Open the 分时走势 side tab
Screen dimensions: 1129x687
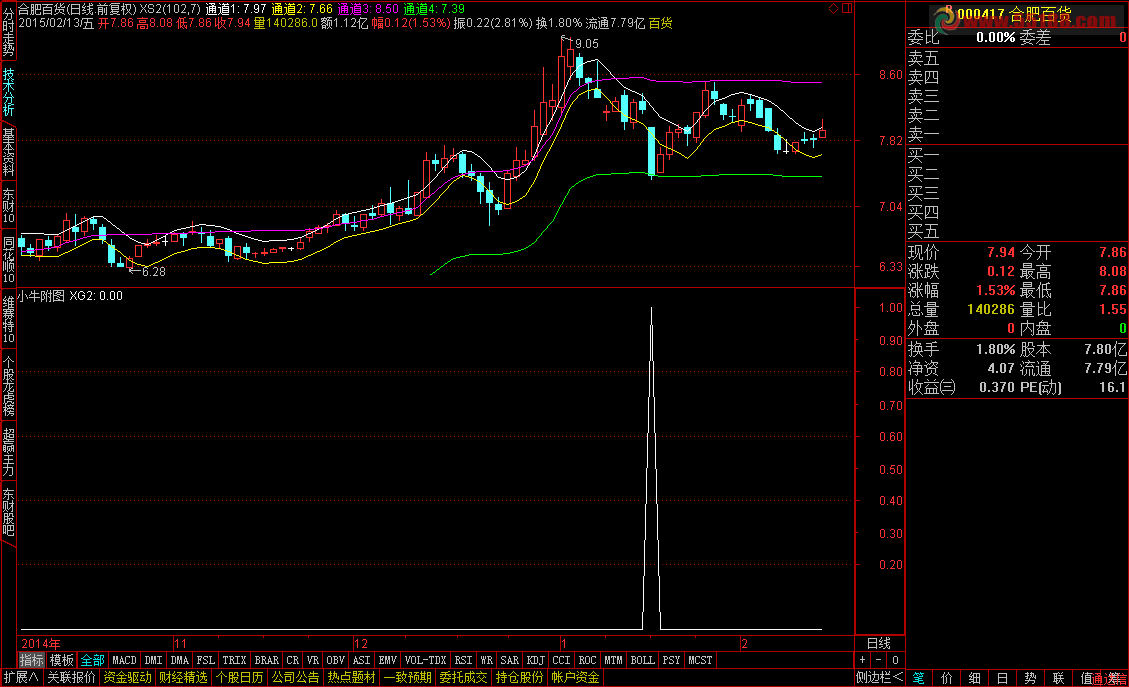8,32
